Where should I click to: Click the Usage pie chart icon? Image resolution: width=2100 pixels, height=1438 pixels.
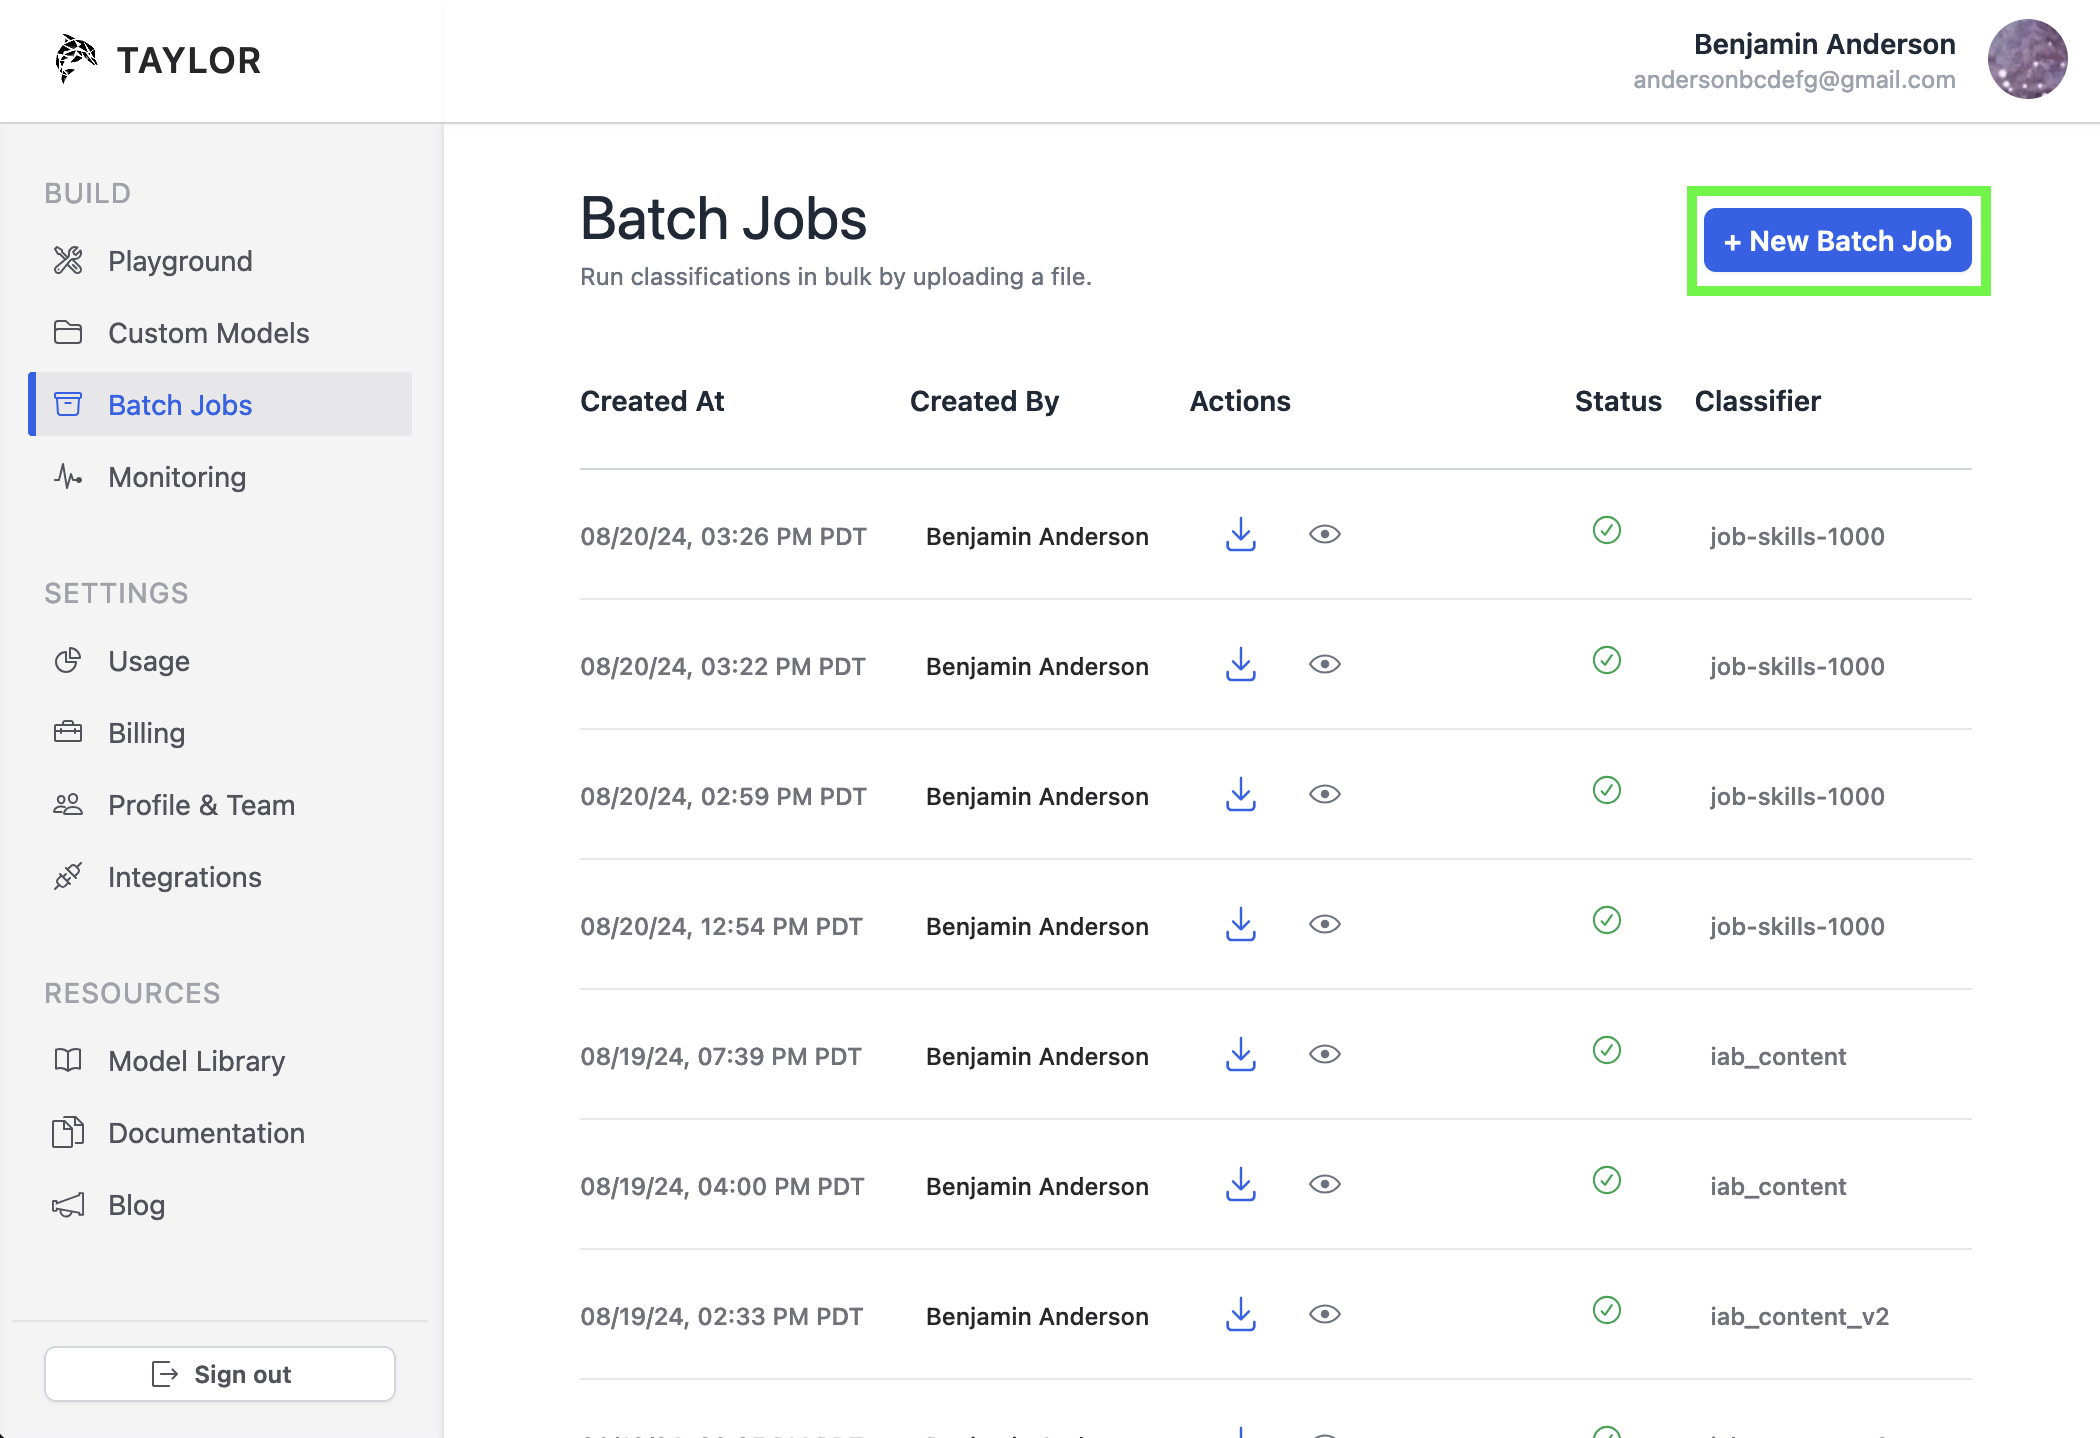pos(68,660)
